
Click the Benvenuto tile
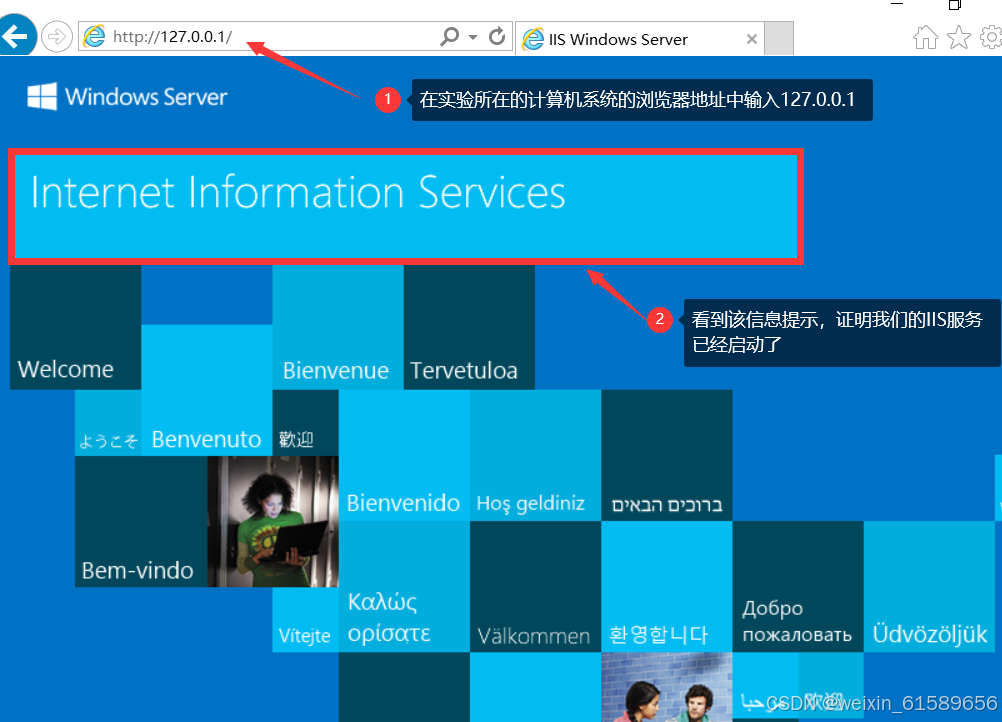(206, 390)
